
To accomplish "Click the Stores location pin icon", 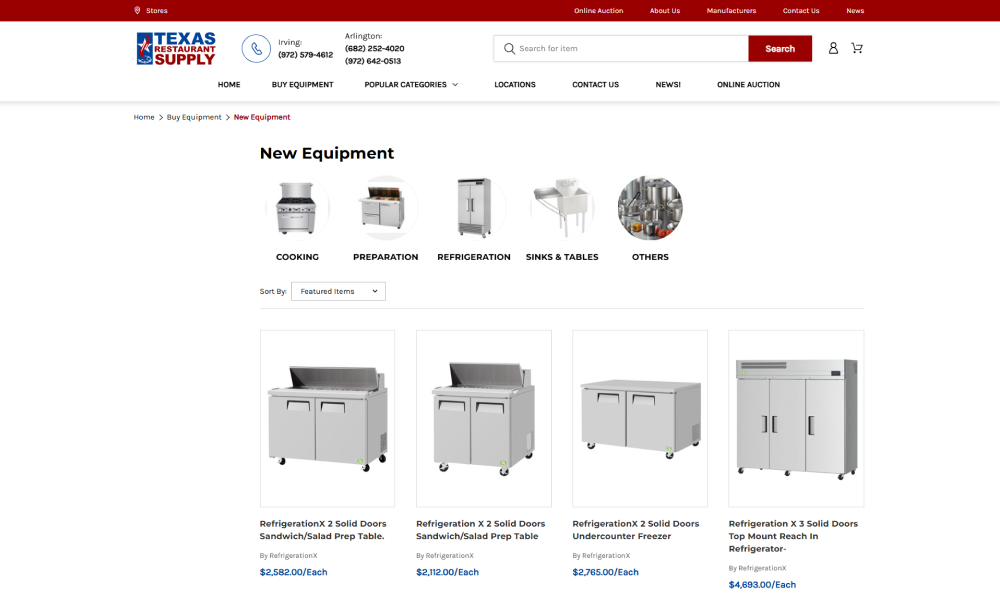I will point(137,10).
